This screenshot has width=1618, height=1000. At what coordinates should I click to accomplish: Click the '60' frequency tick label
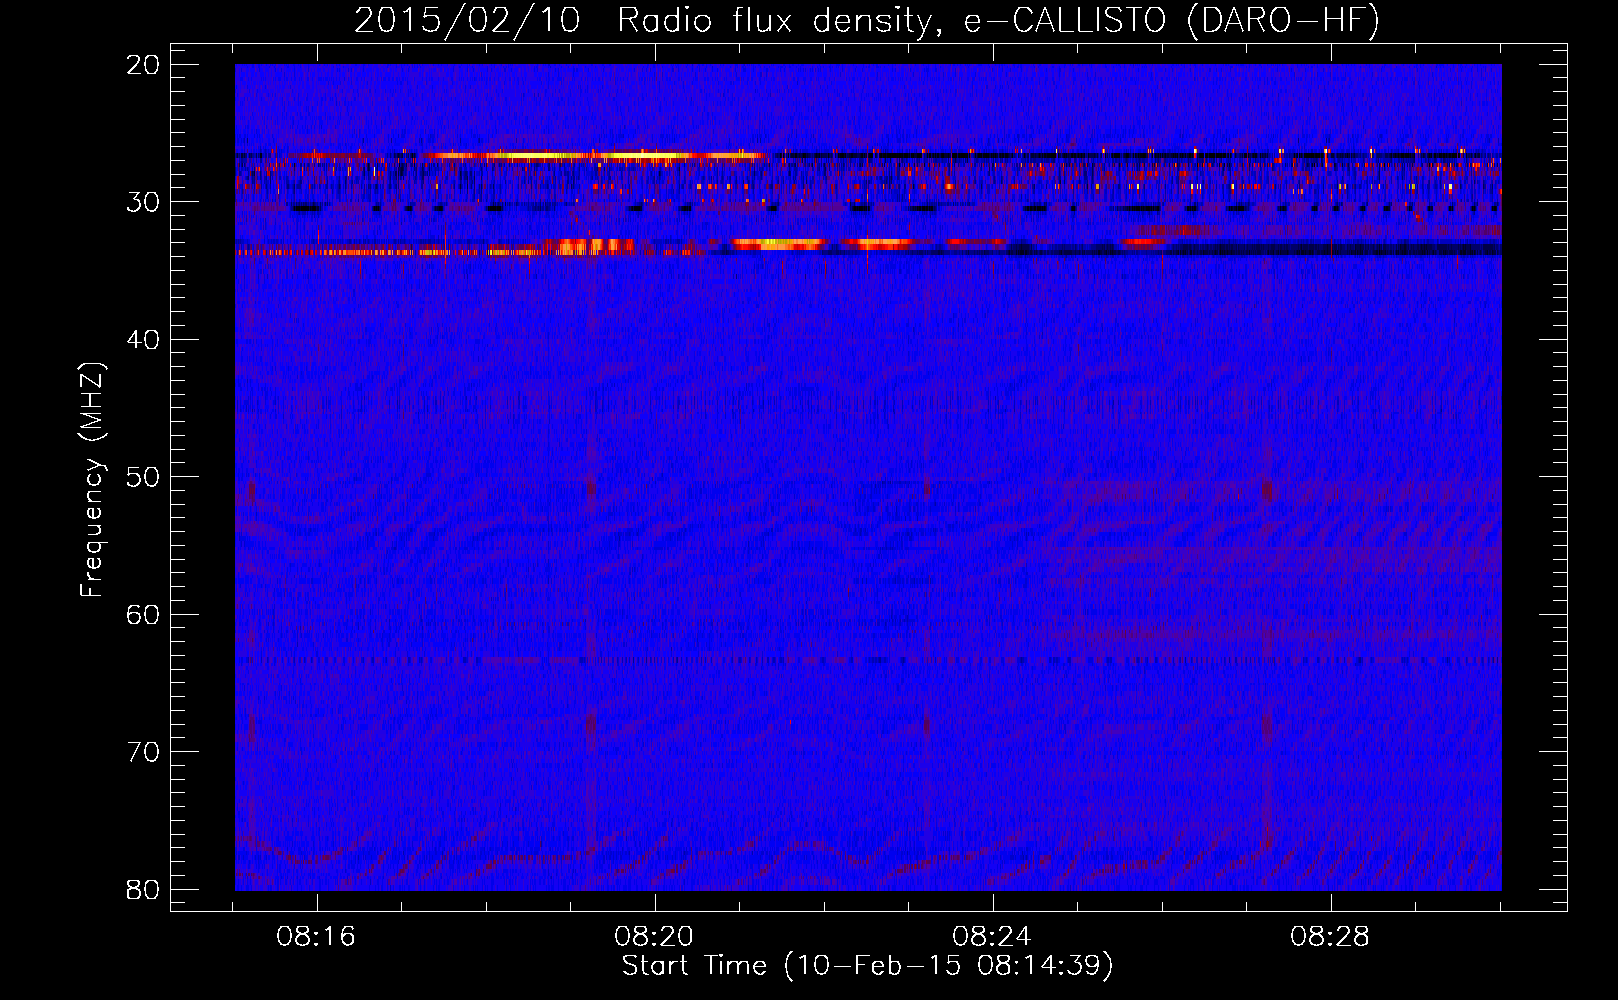(x=144, y=615)
